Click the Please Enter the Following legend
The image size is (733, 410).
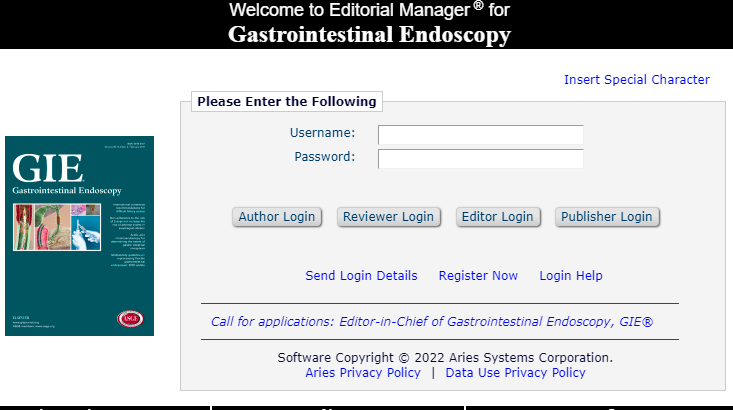[x=286, y=101]
